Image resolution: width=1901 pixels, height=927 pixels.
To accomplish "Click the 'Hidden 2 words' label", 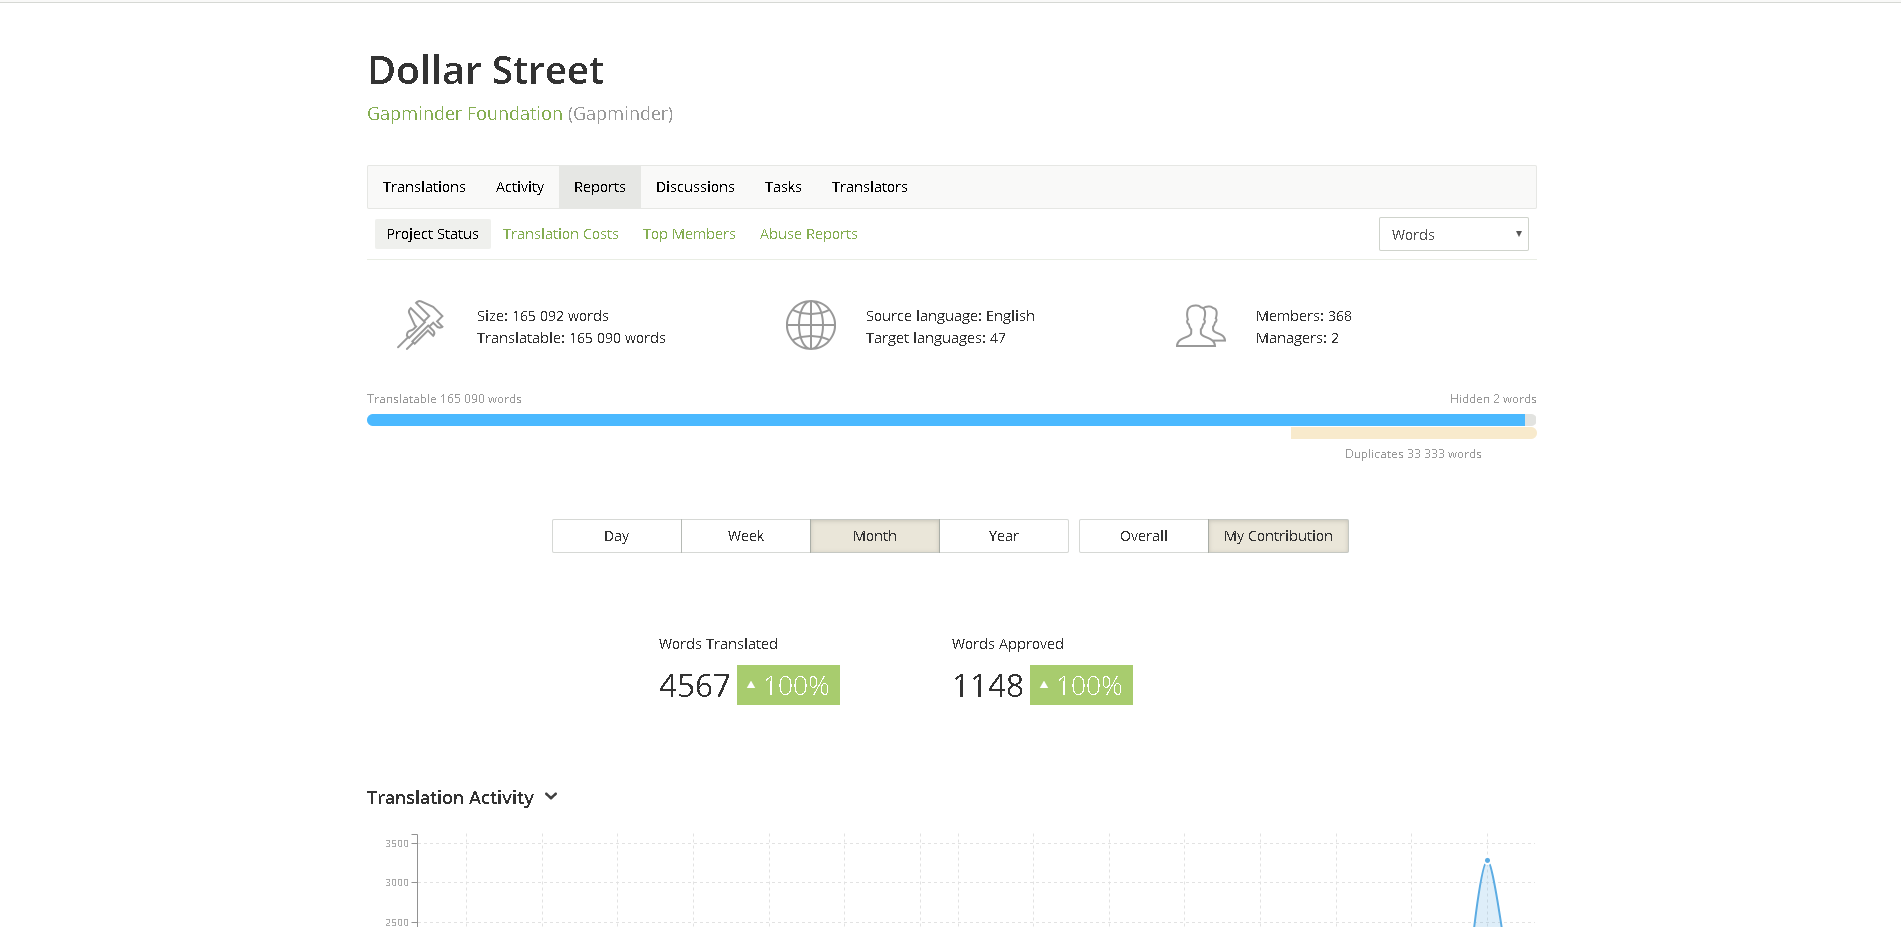I will 1493,399.
